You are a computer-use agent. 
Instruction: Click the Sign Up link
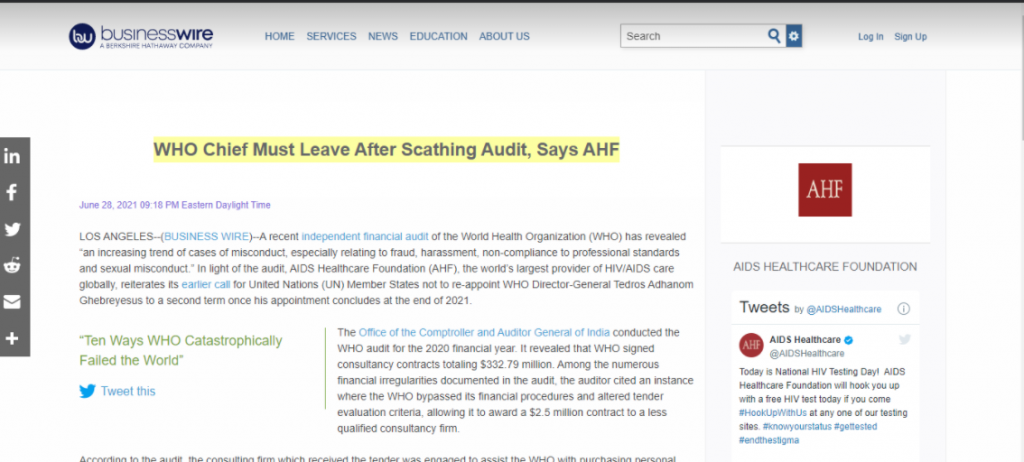point(910,37)
